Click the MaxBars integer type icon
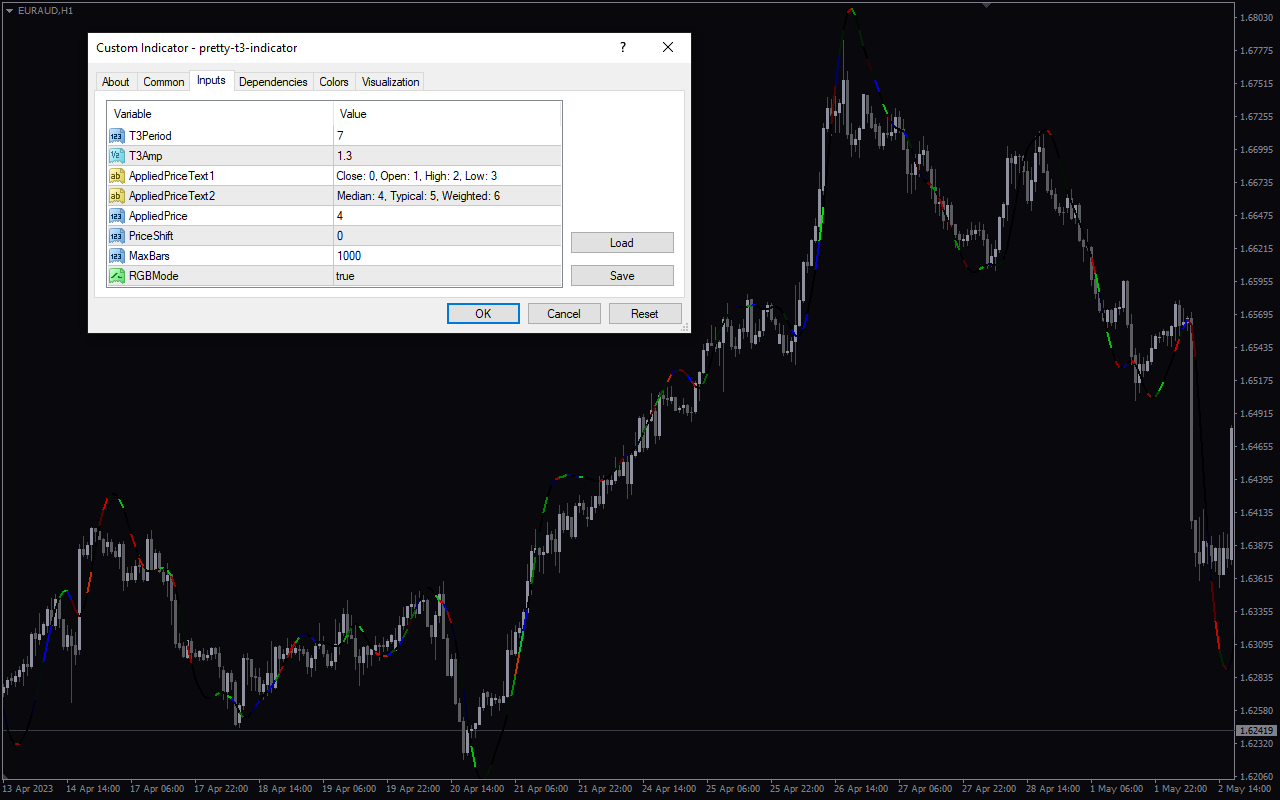 (117, 256)
